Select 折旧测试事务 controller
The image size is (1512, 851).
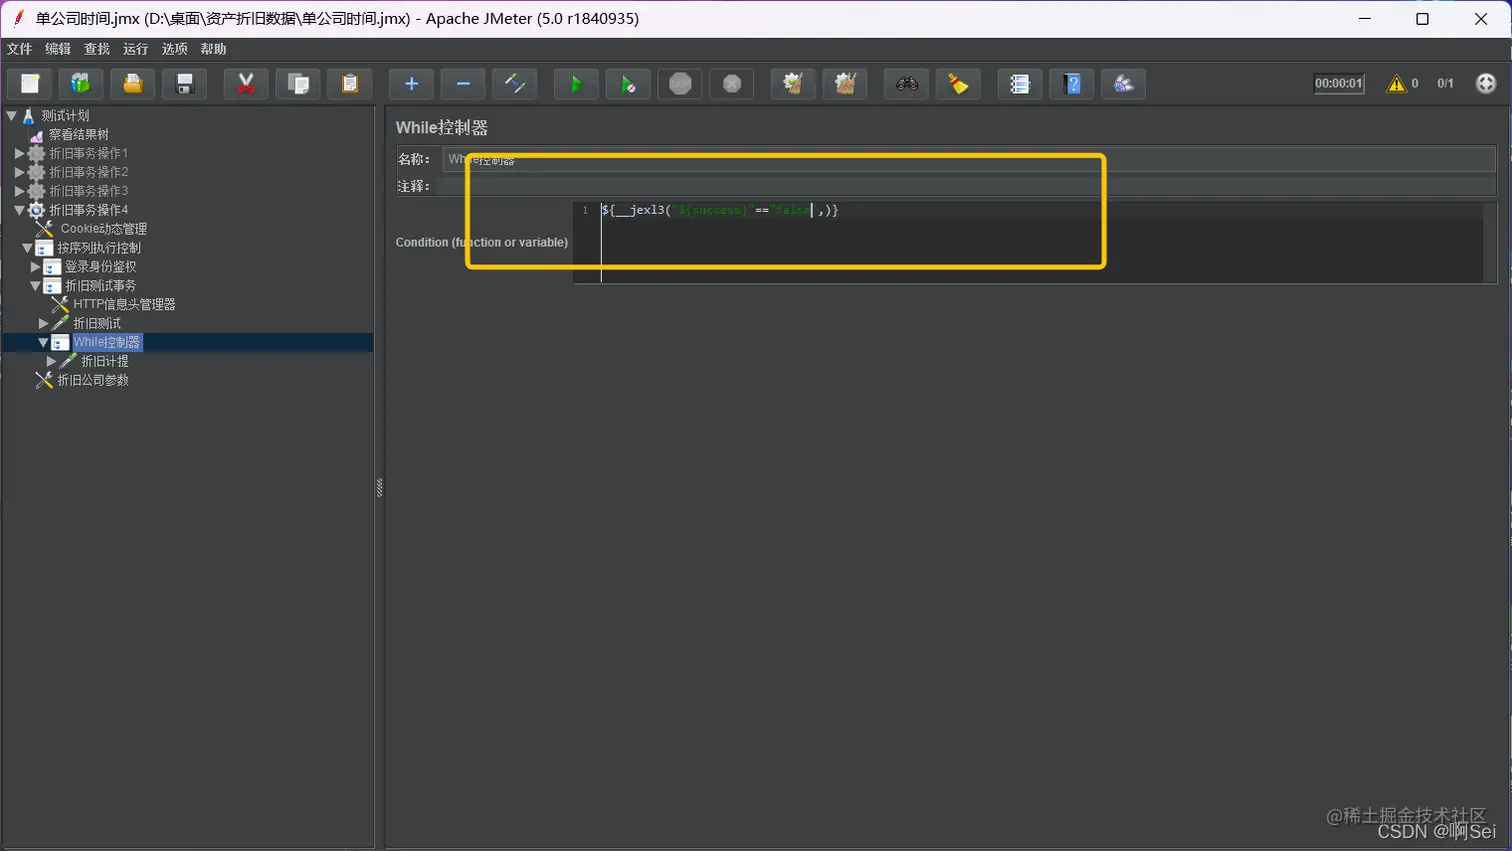click(x=101, y=286)
